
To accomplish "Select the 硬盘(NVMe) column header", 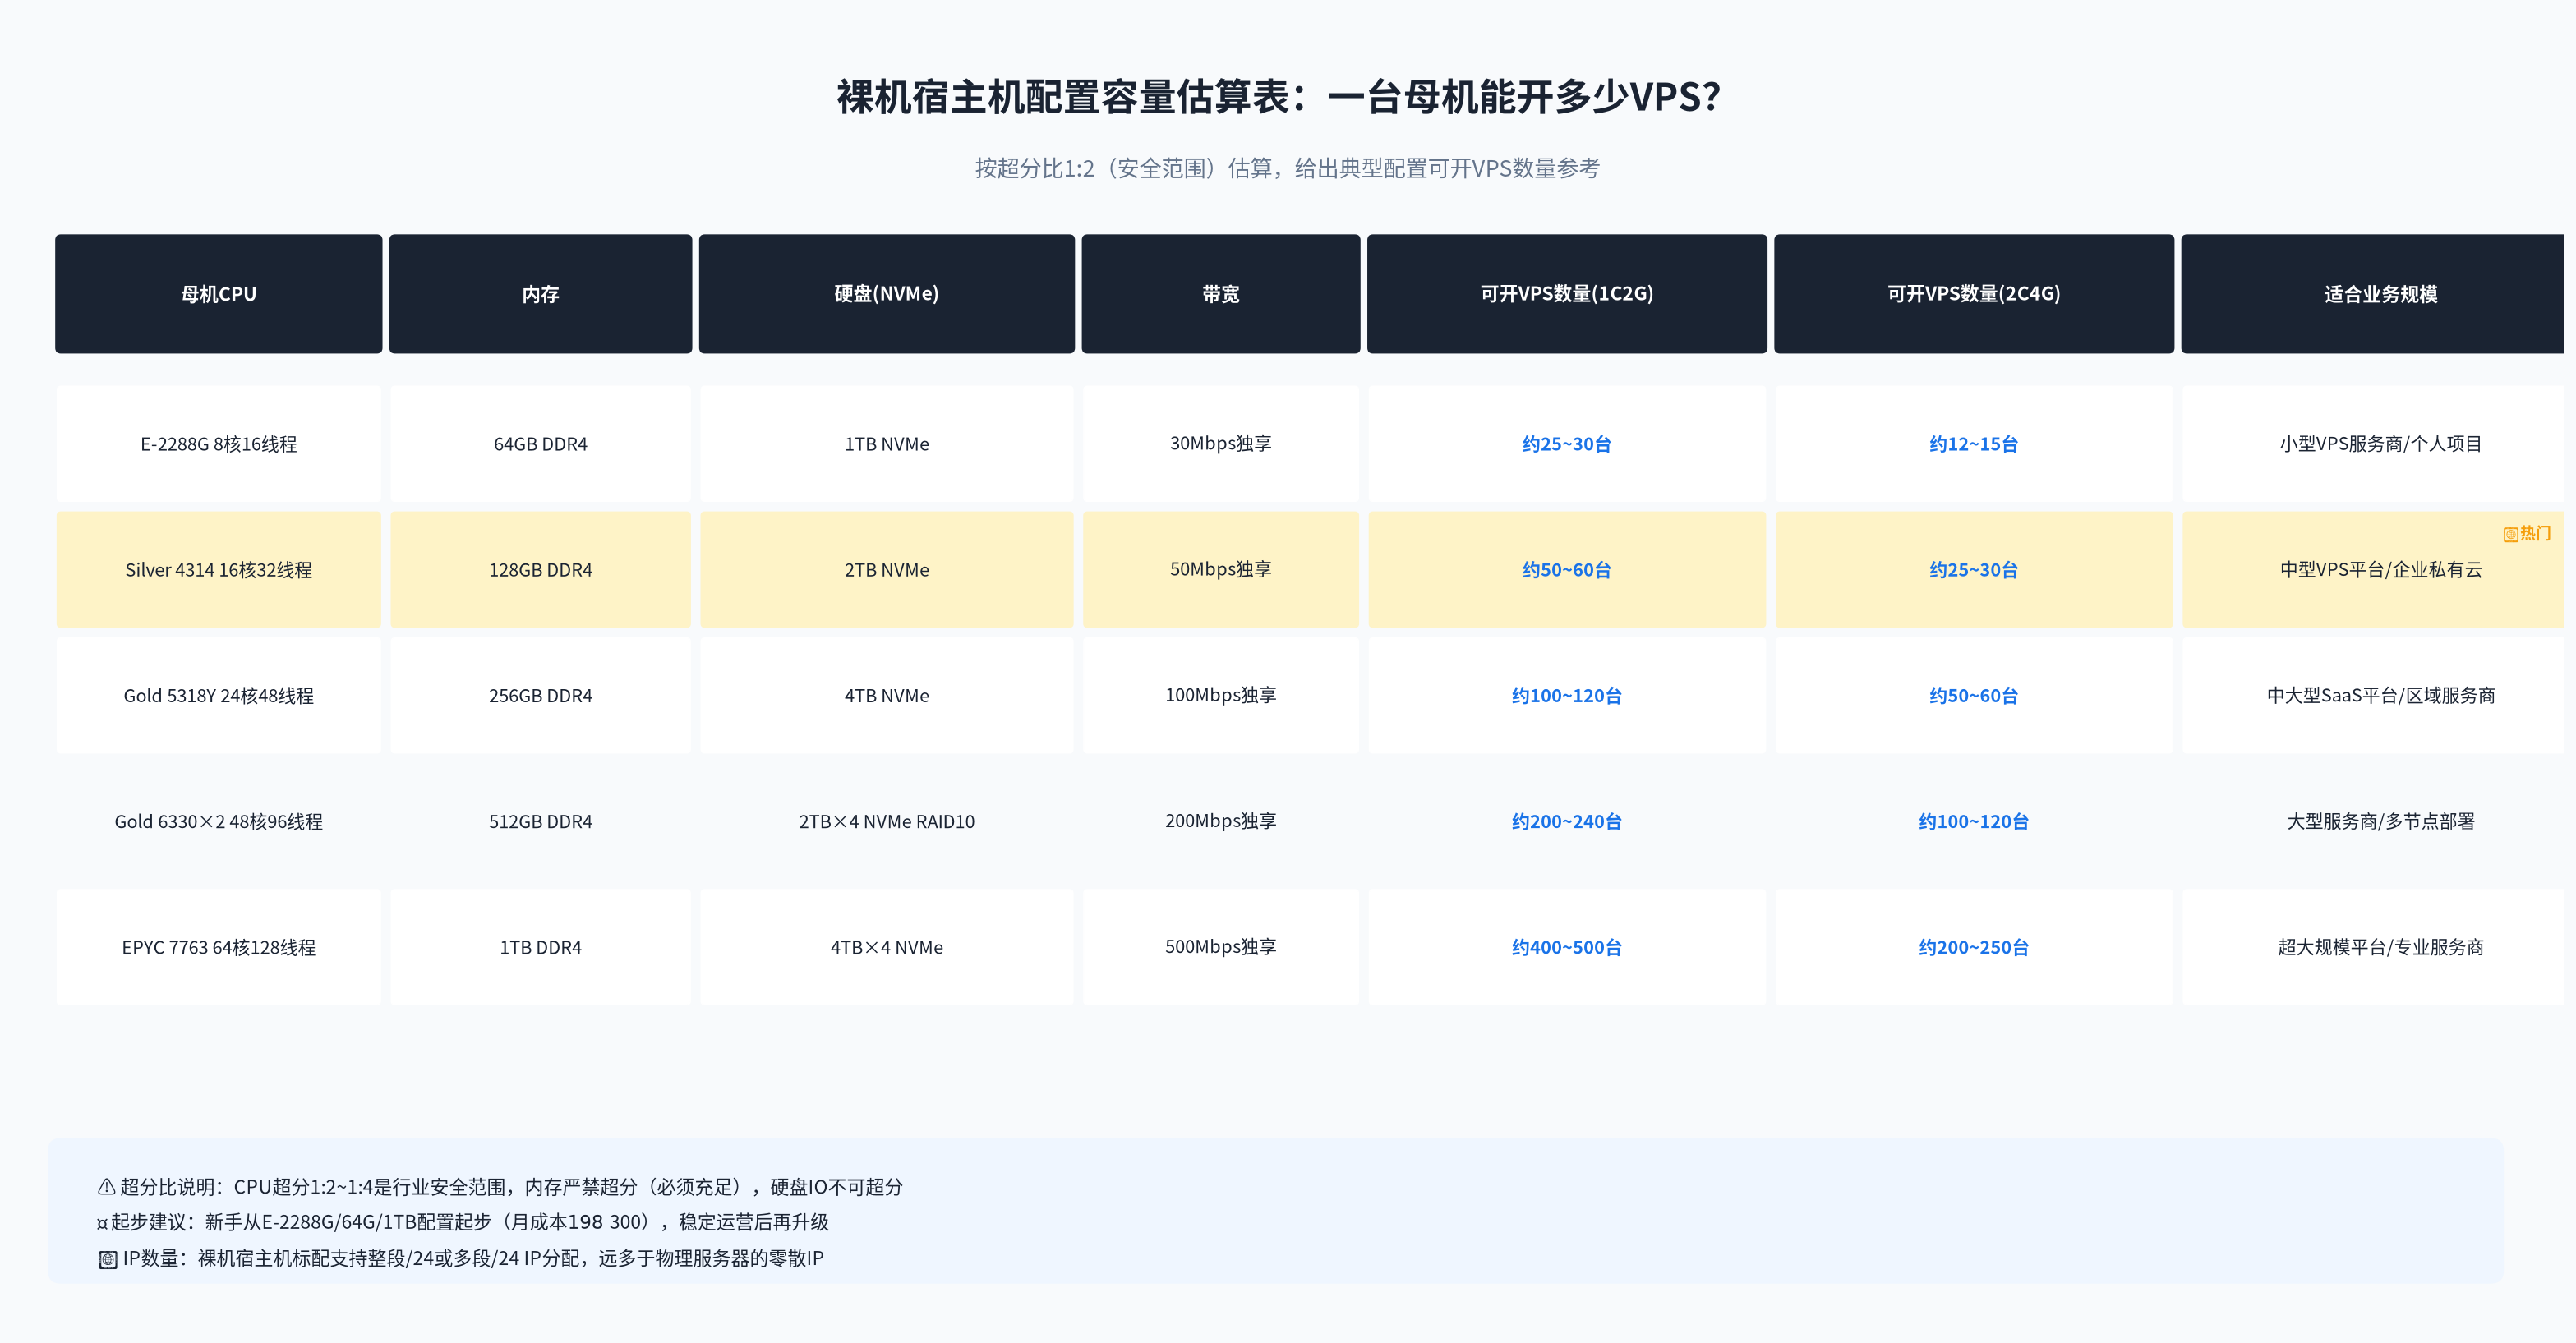I will click(x=886, y=294).
